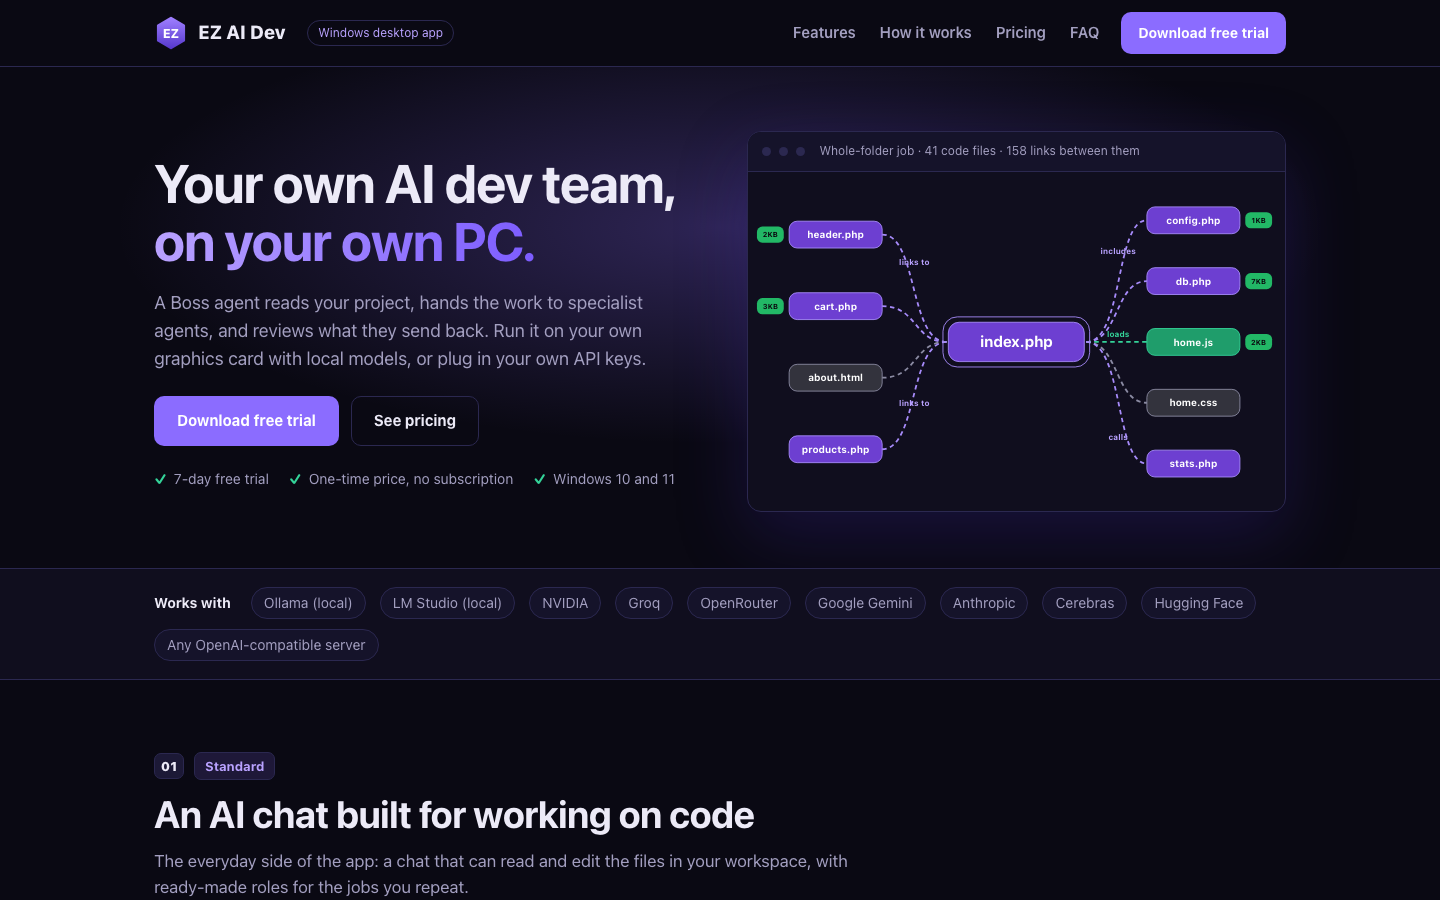Click the Anthropic chip
Viewport: 1440px width, 900px height.
pyautogui.click(x=984, y=603)
